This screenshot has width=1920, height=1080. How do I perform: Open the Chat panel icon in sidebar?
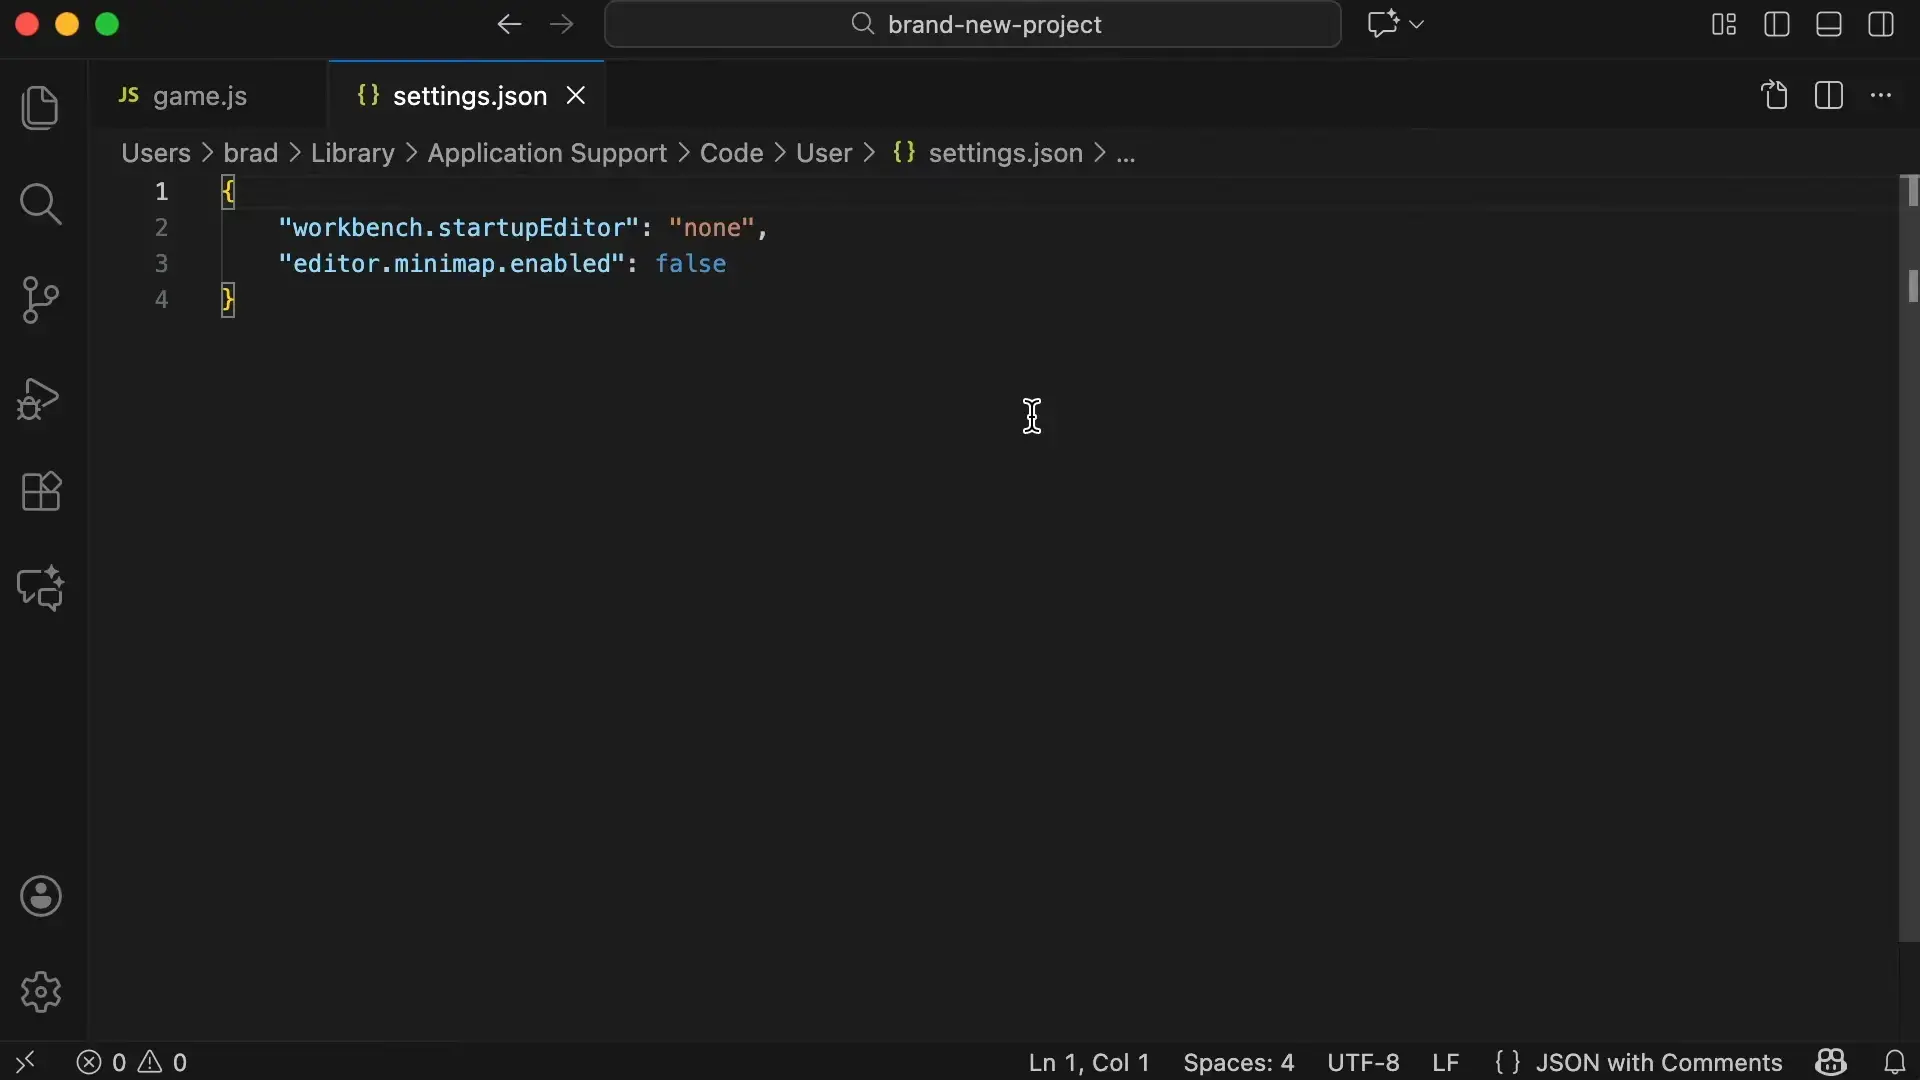click(40, 589)
